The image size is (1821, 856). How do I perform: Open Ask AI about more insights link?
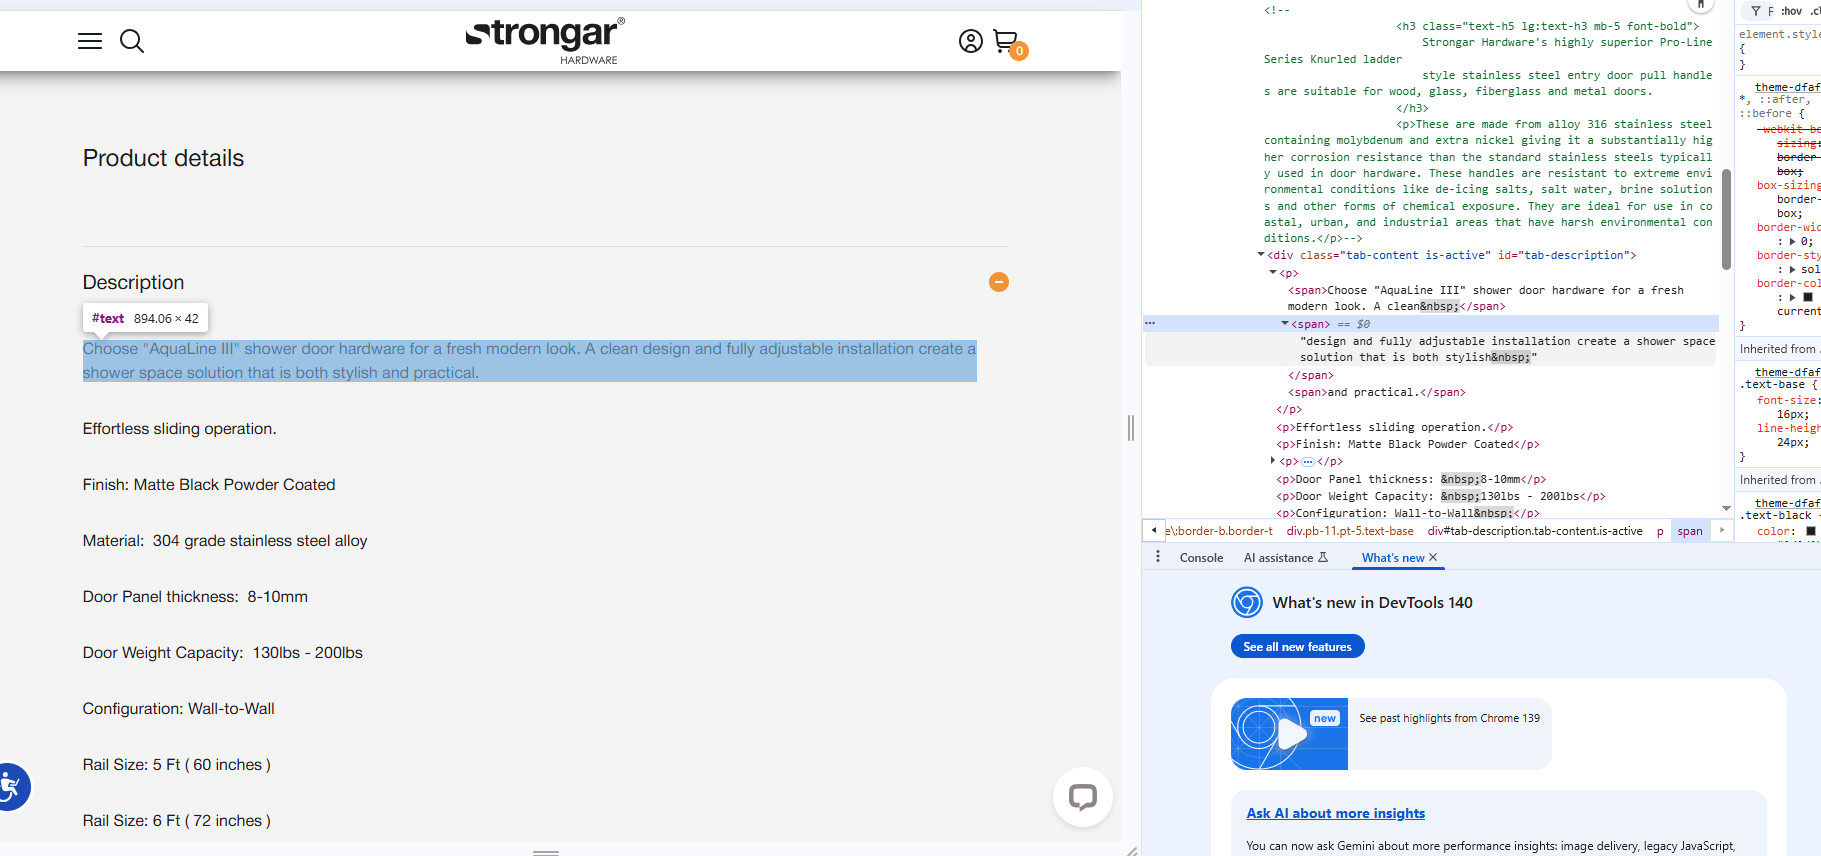pos(1335,813)
